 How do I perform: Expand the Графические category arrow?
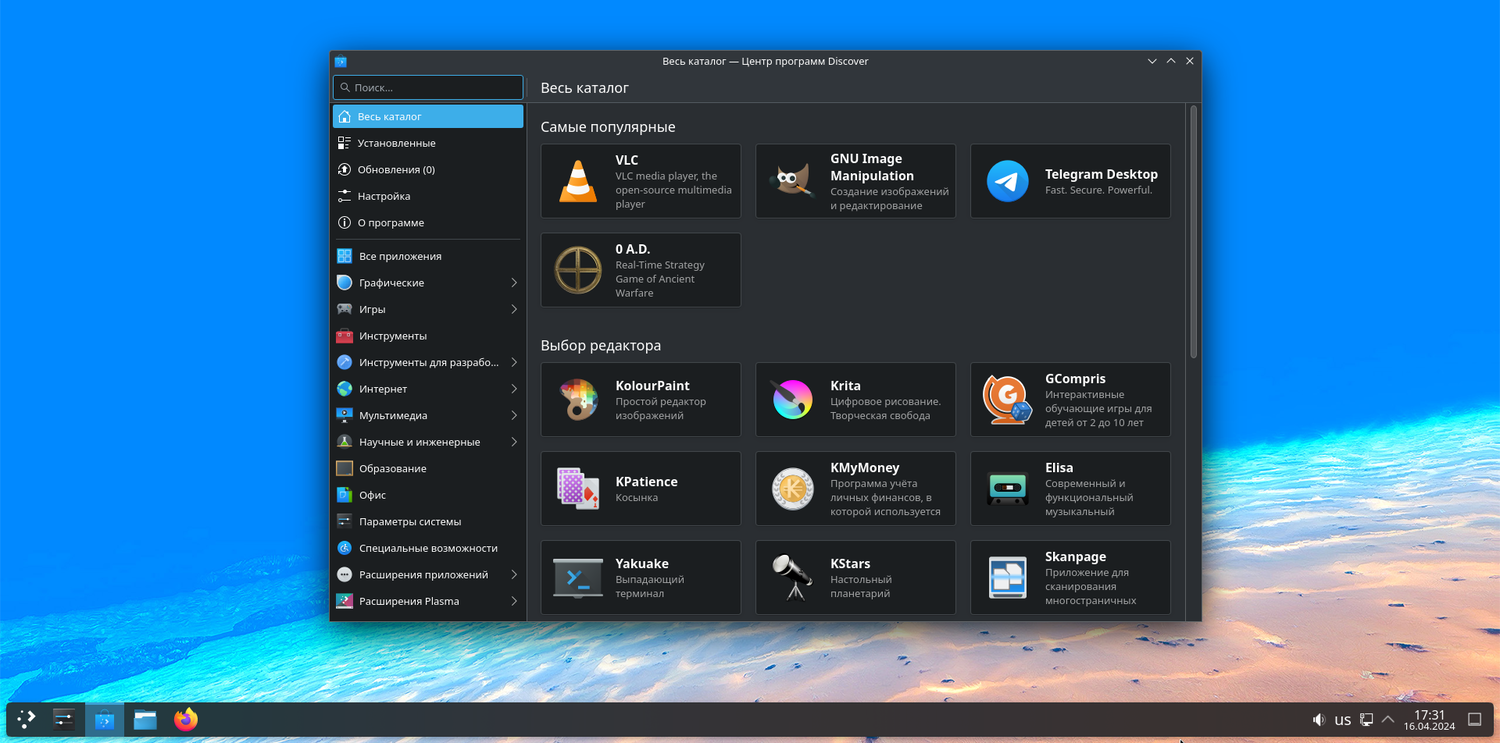(x=514, y=283)
